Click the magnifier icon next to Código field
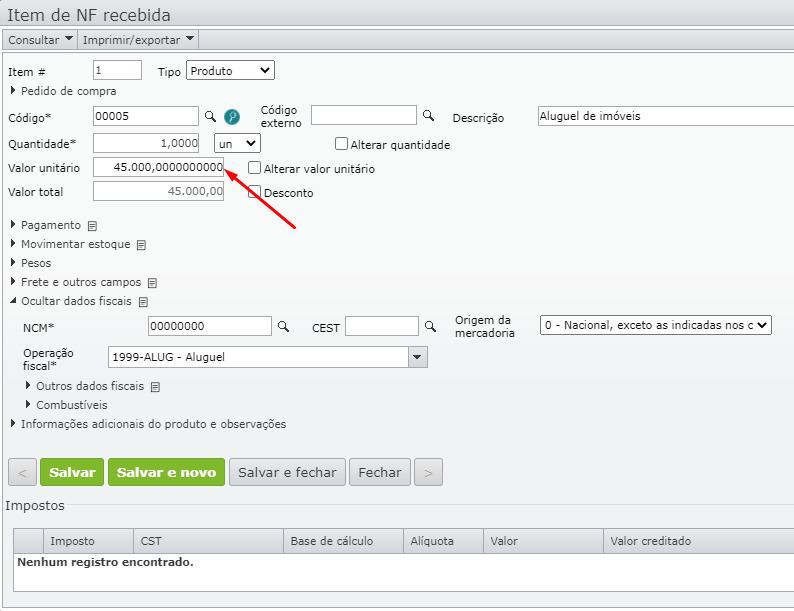Image resolution: width=794 pixels, height=611 pixels. point(210,116)
